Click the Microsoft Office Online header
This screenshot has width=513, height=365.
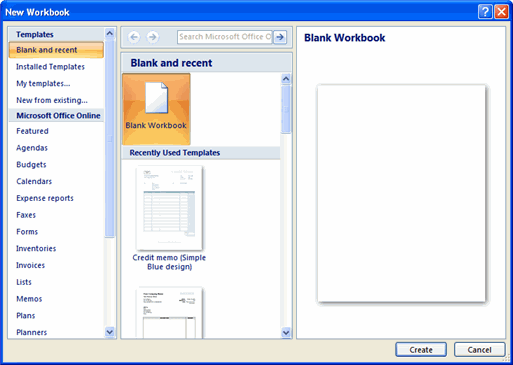tap(58, 116)
